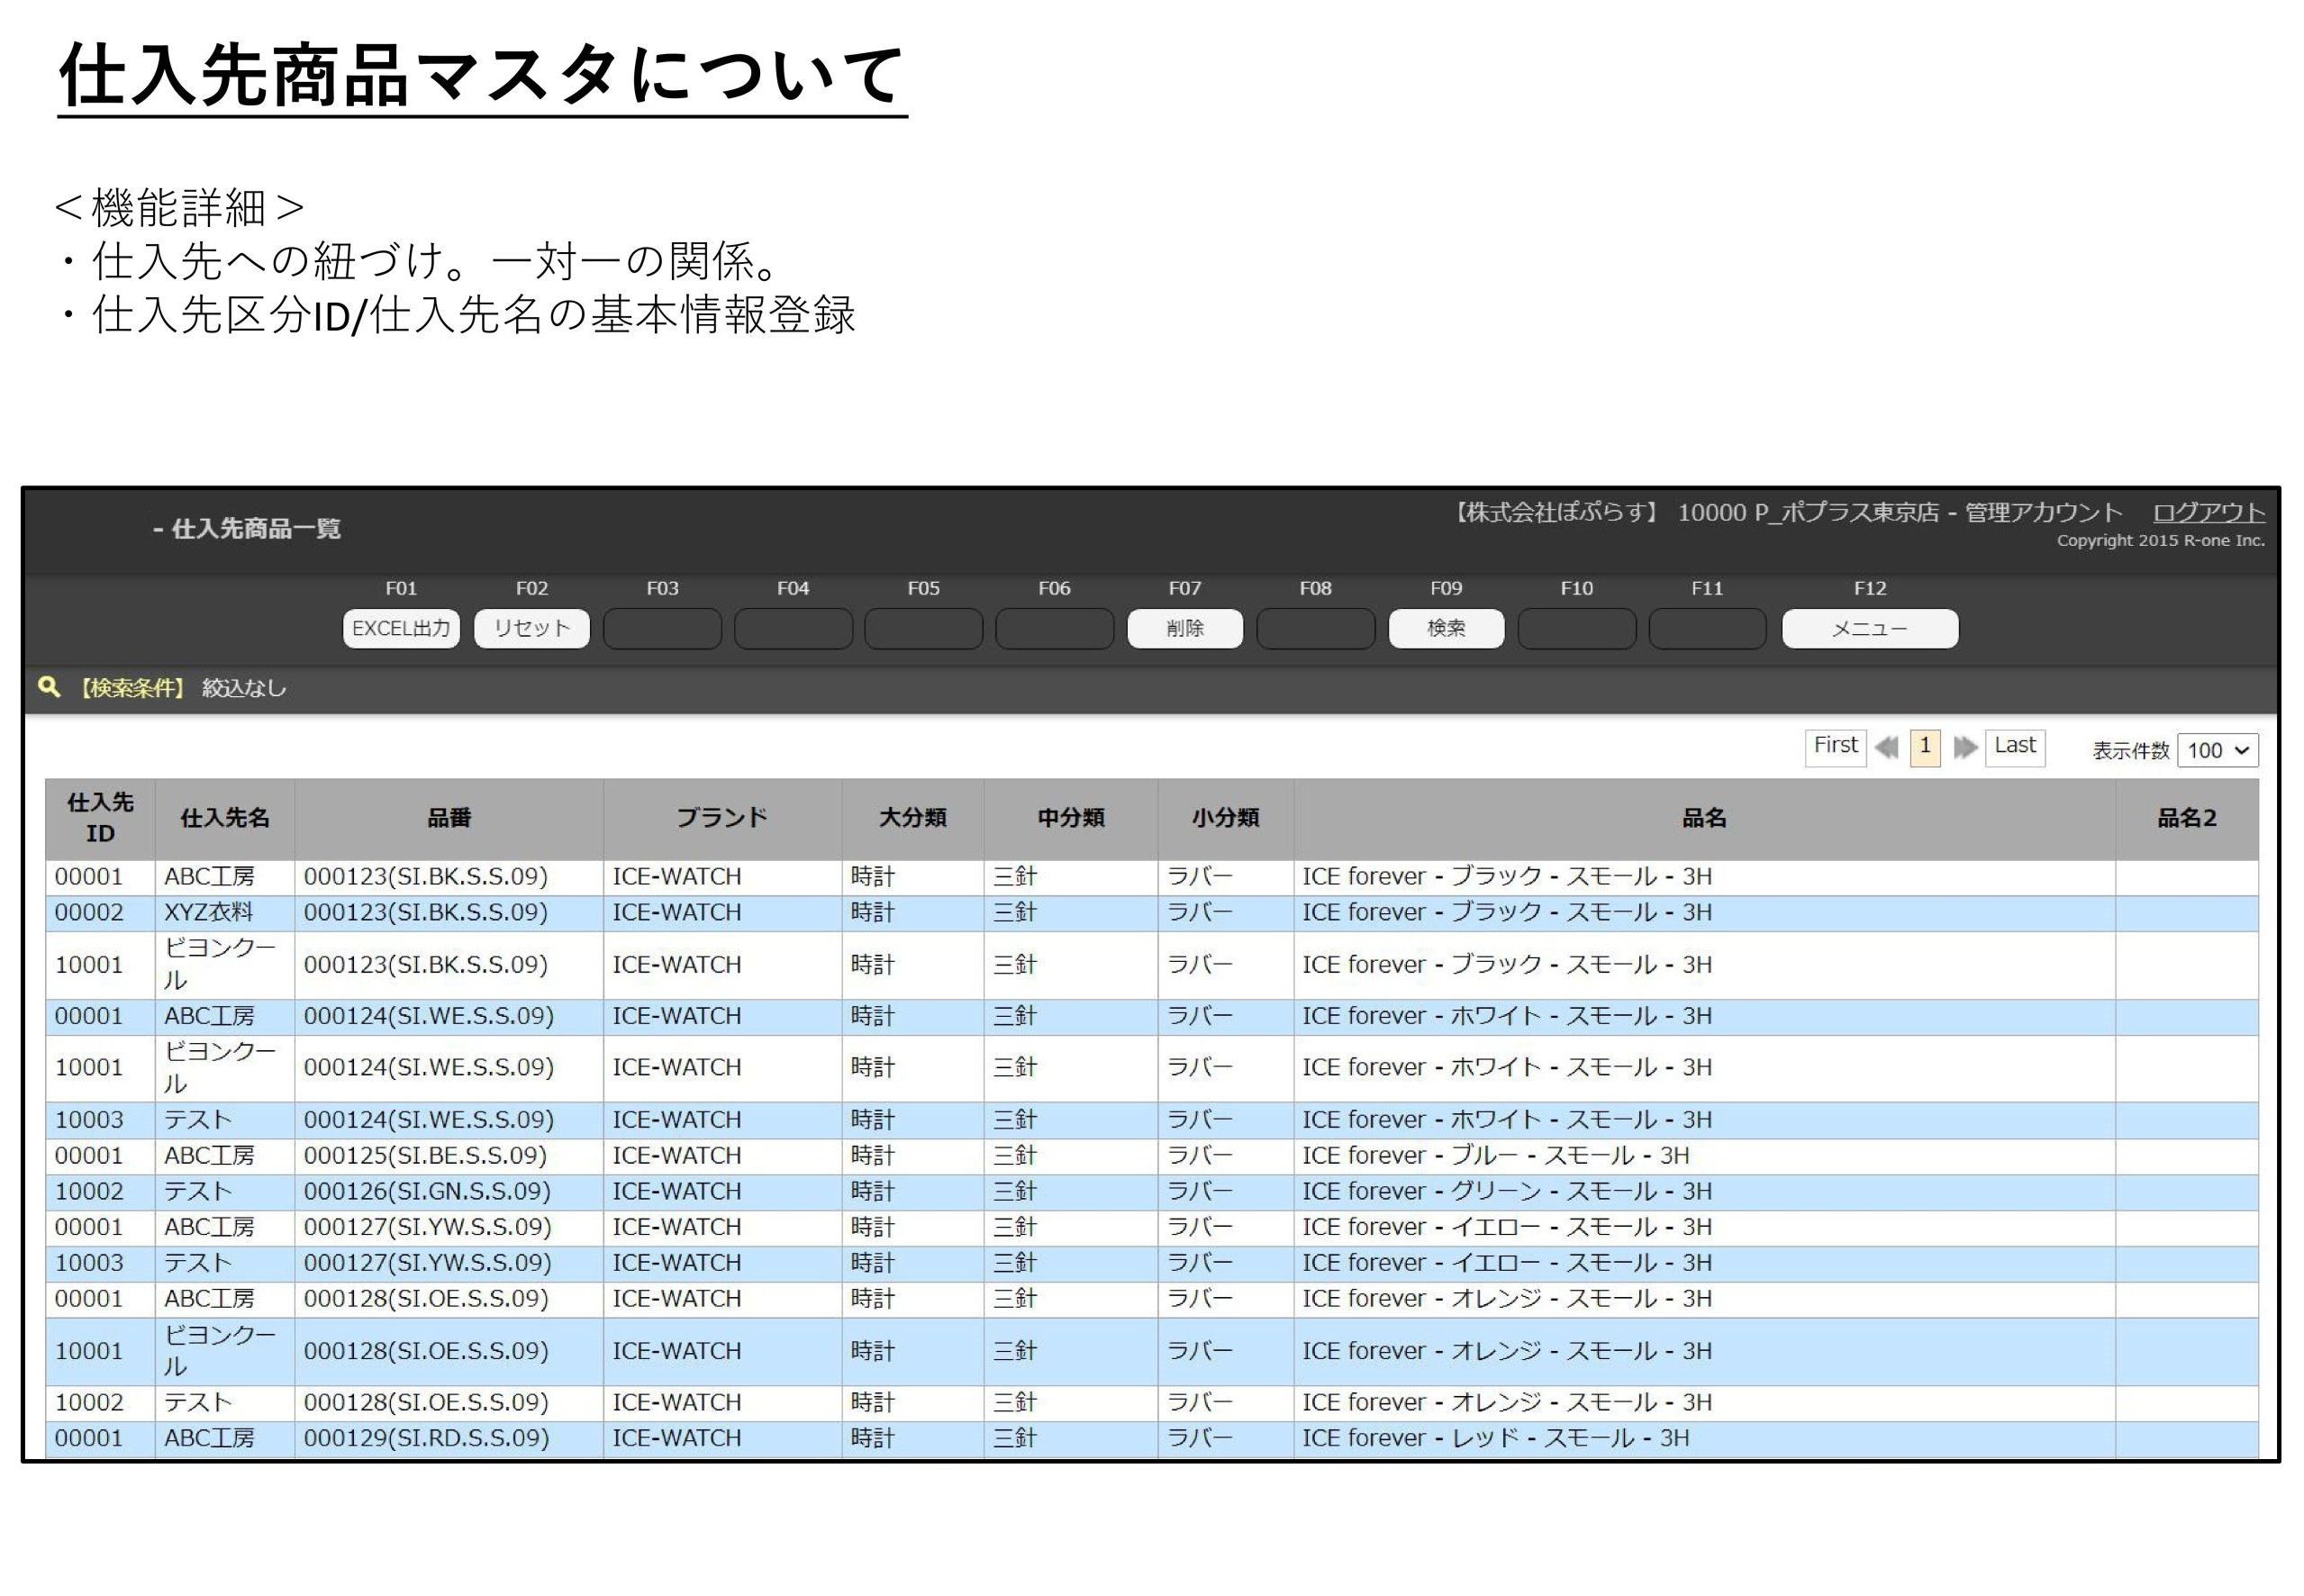2304x1596 pixels.
Task: Click the リセット F02 button
Action: (531, 628)
